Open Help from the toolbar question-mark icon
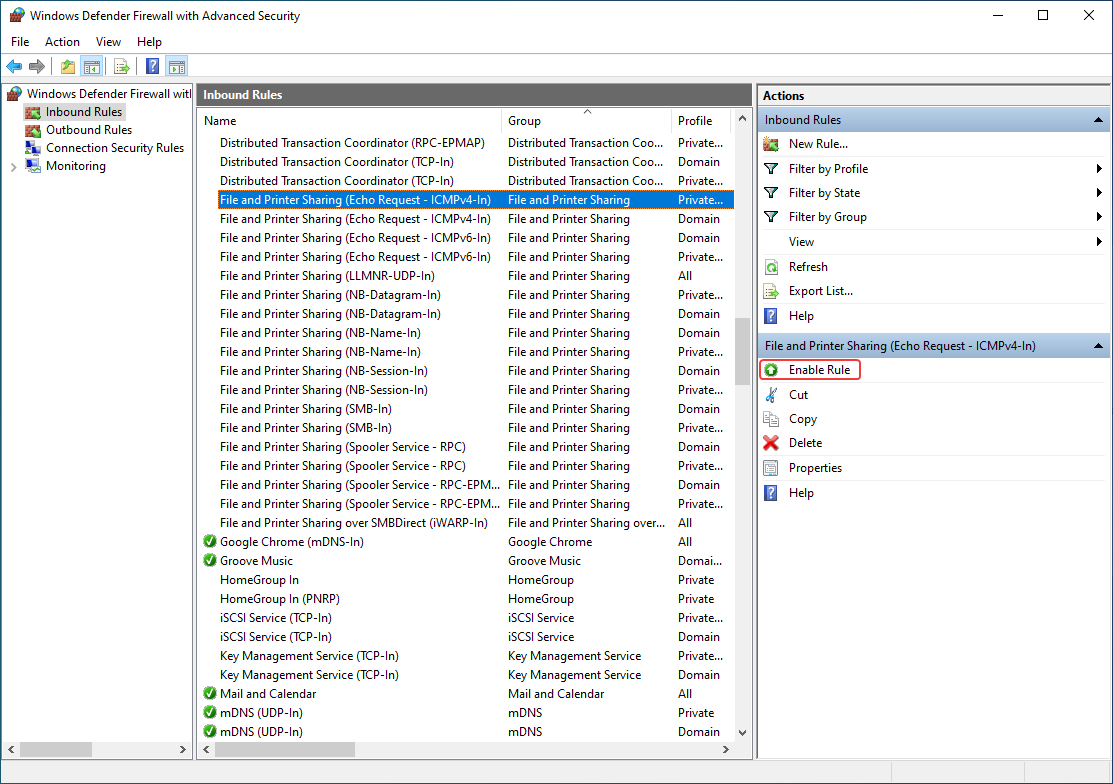This screenshot has height=784, width=1113. point(152,67)
